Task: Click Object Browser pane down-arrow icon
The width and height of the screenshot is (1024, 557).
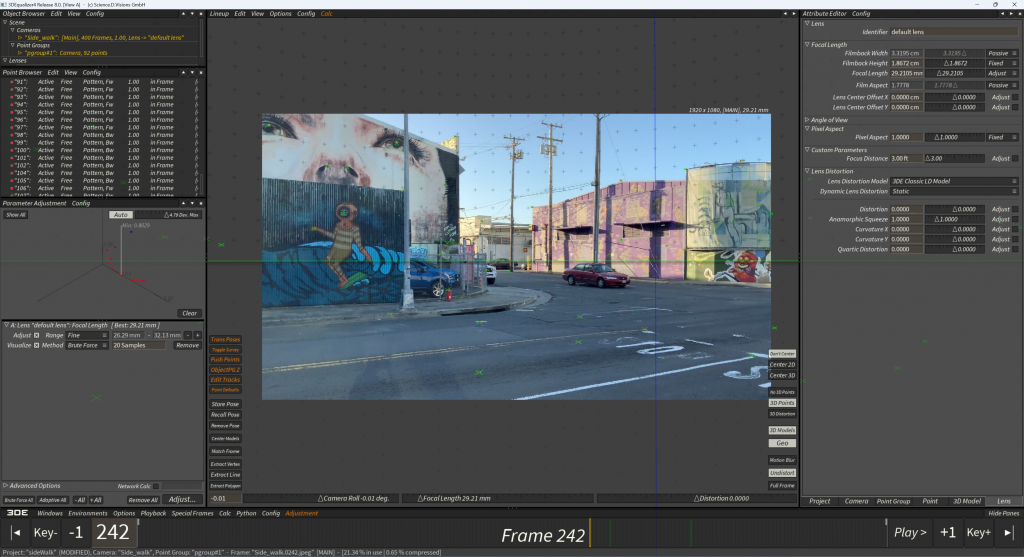Action: [x=192, y=14]
